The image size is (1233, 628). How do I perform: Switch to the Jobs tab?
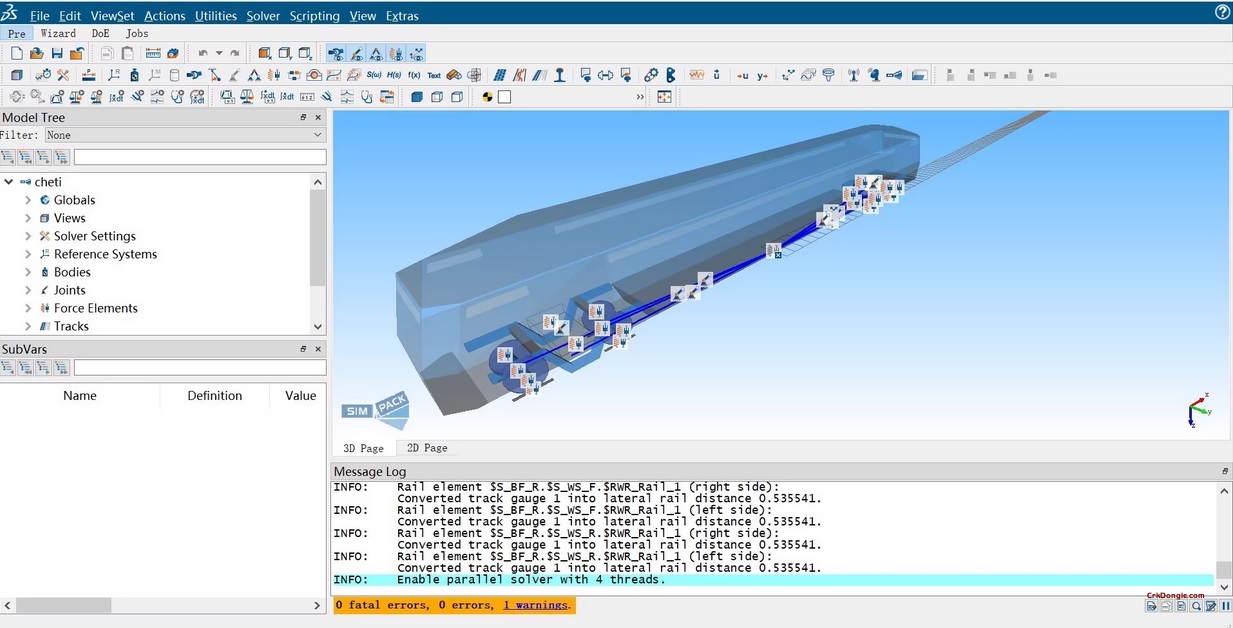[x=137, y=33]
